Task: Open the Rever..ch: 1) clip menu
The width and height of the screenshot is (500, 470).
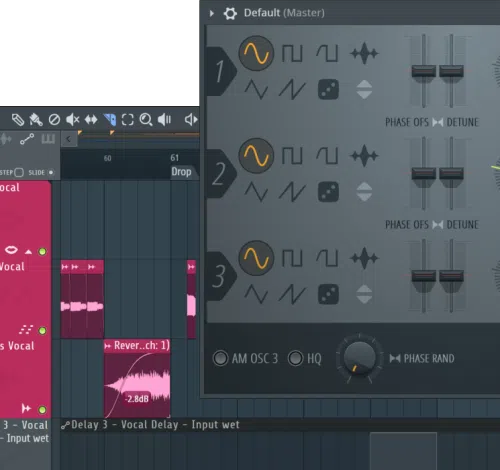Action: 107,346
